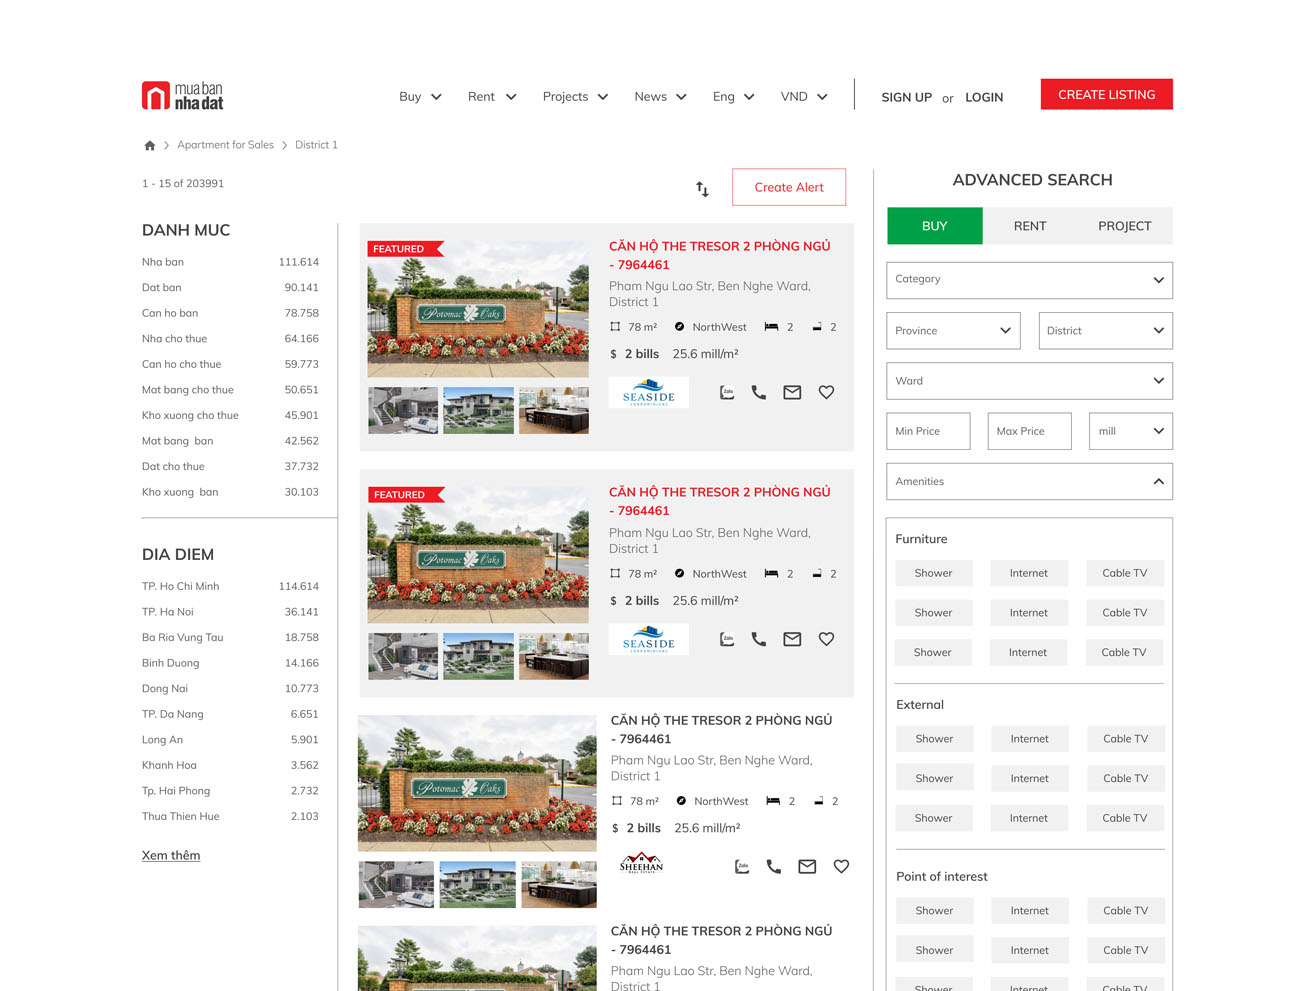This screenshot has height=991, width=1310.
Task: Open the District dropdown
Action: [x=1105, y=331]
